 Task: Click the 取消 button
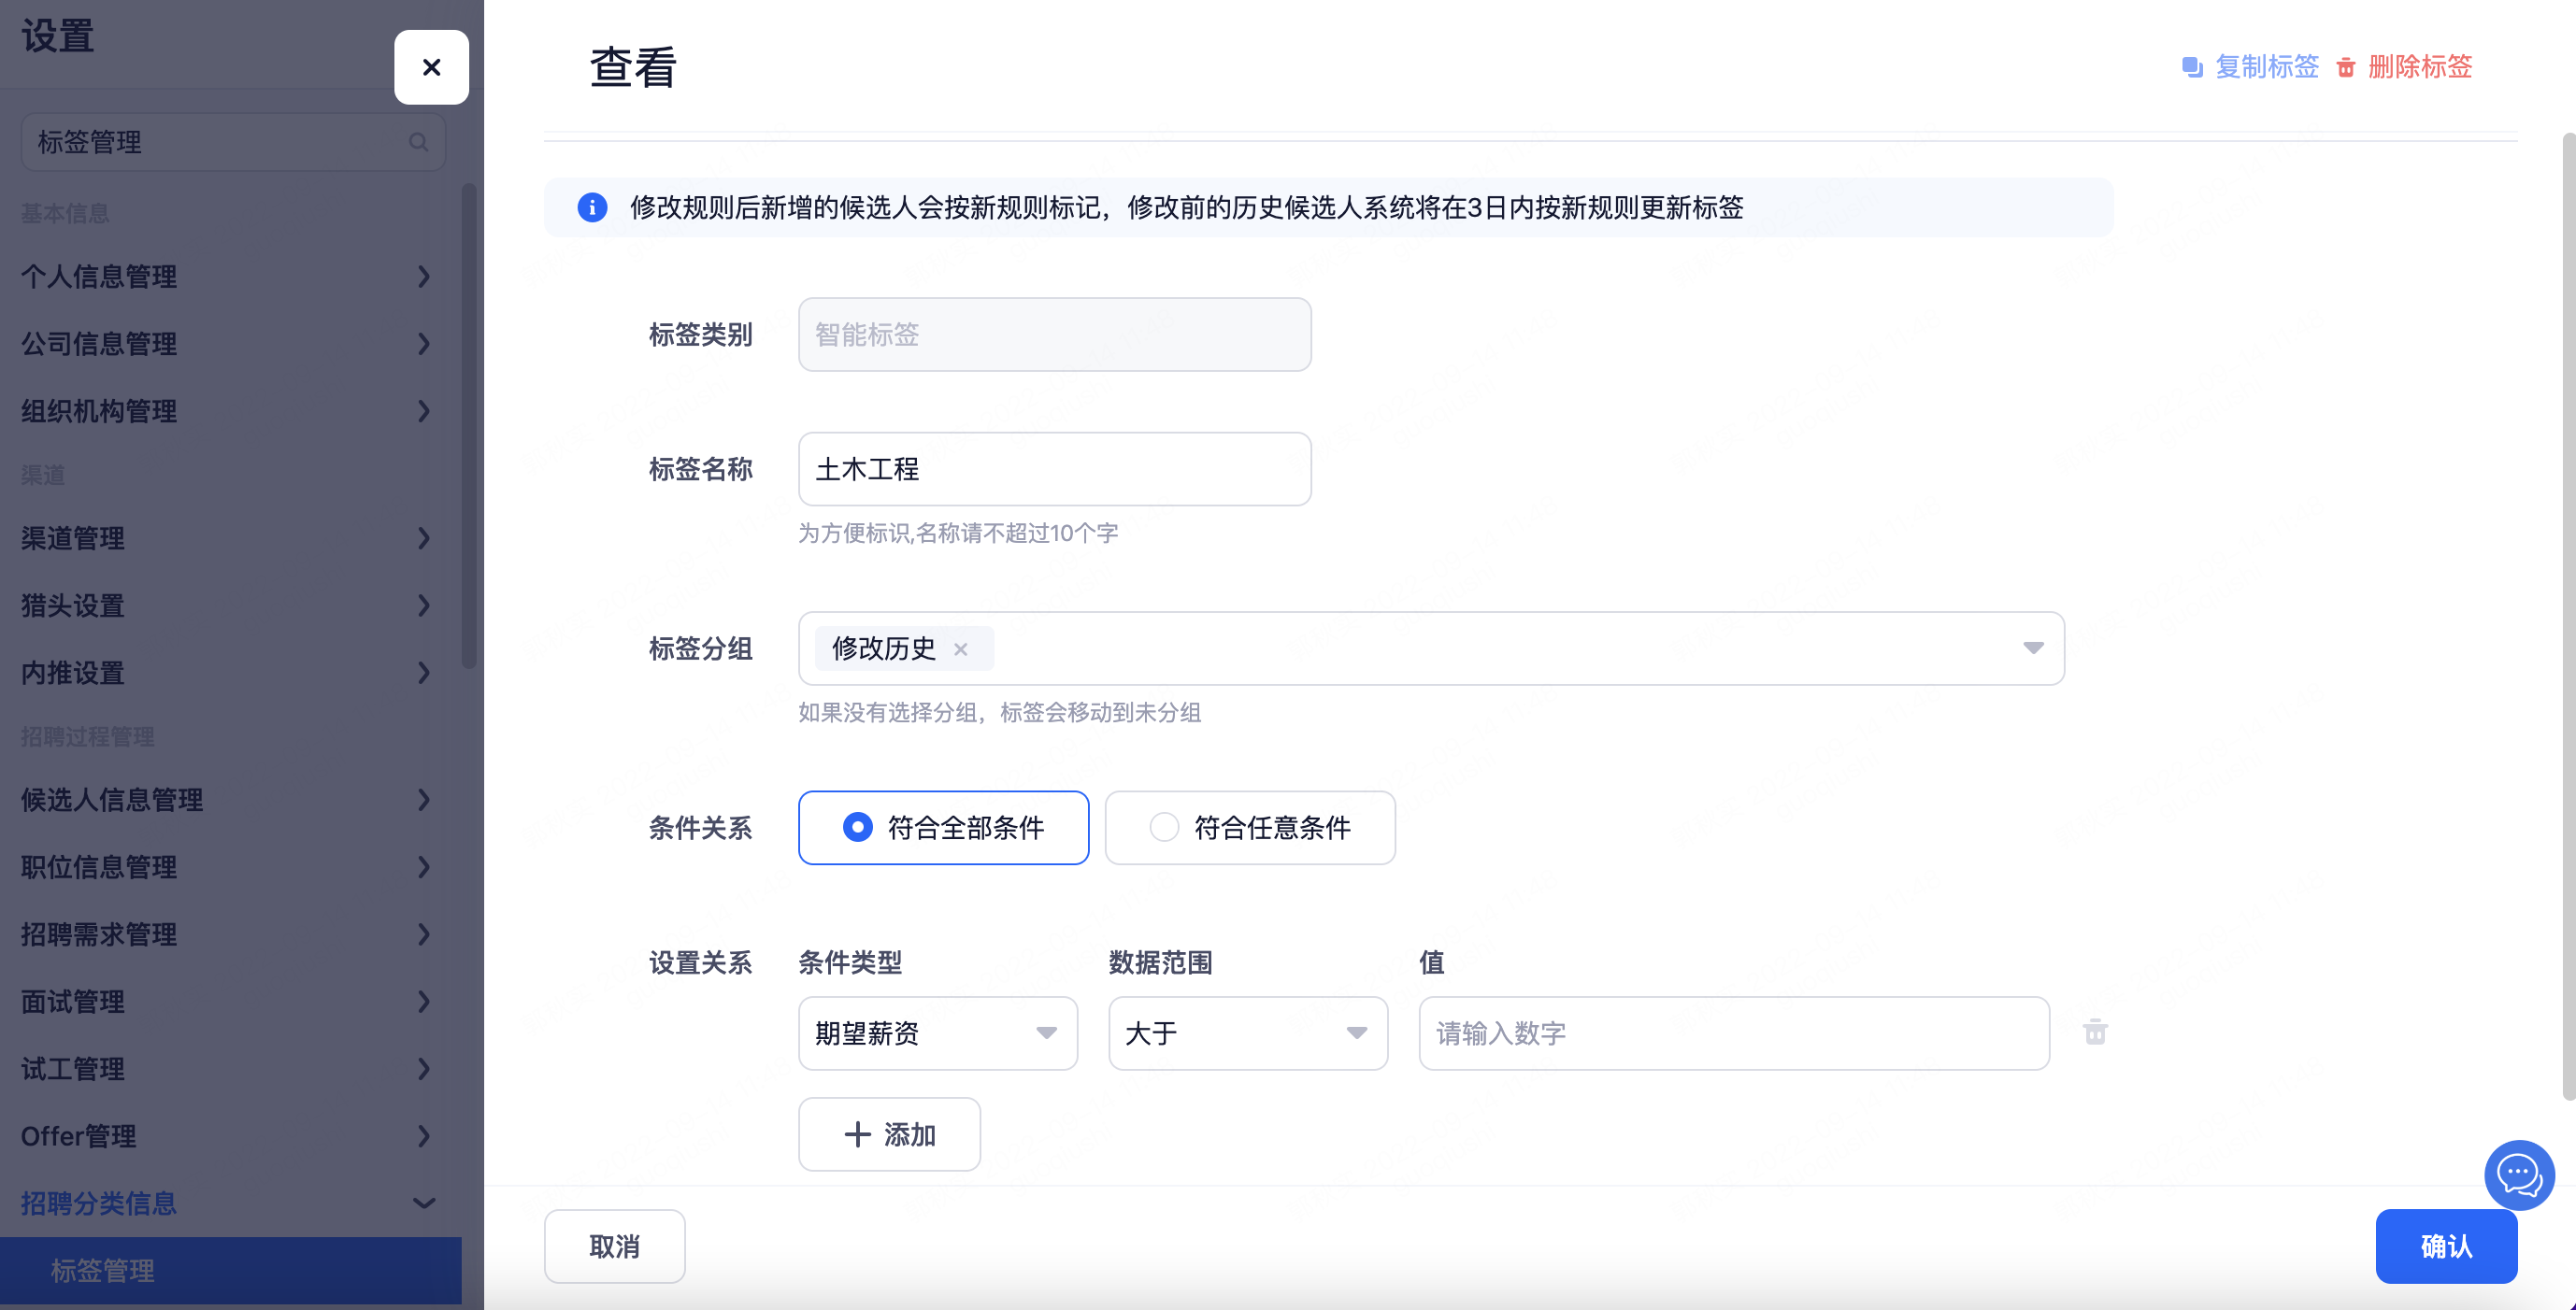point(614,1246)
